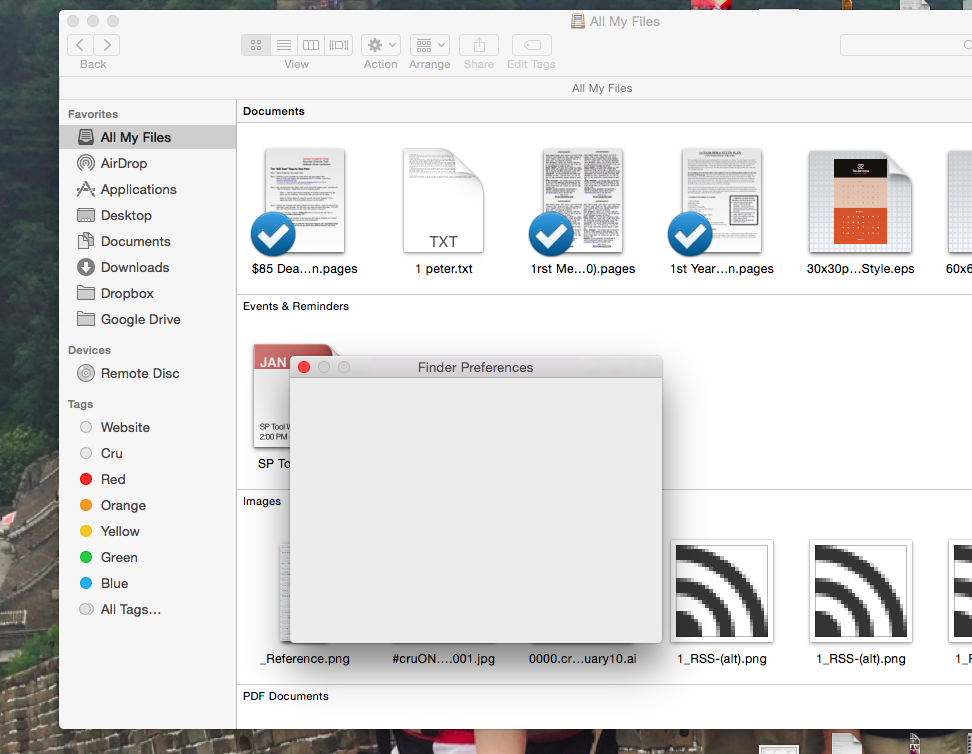Viewport: 972px width, 754px height.
Task: Click the Edit Tags toolbar button
Action: (x=532, y=45)
